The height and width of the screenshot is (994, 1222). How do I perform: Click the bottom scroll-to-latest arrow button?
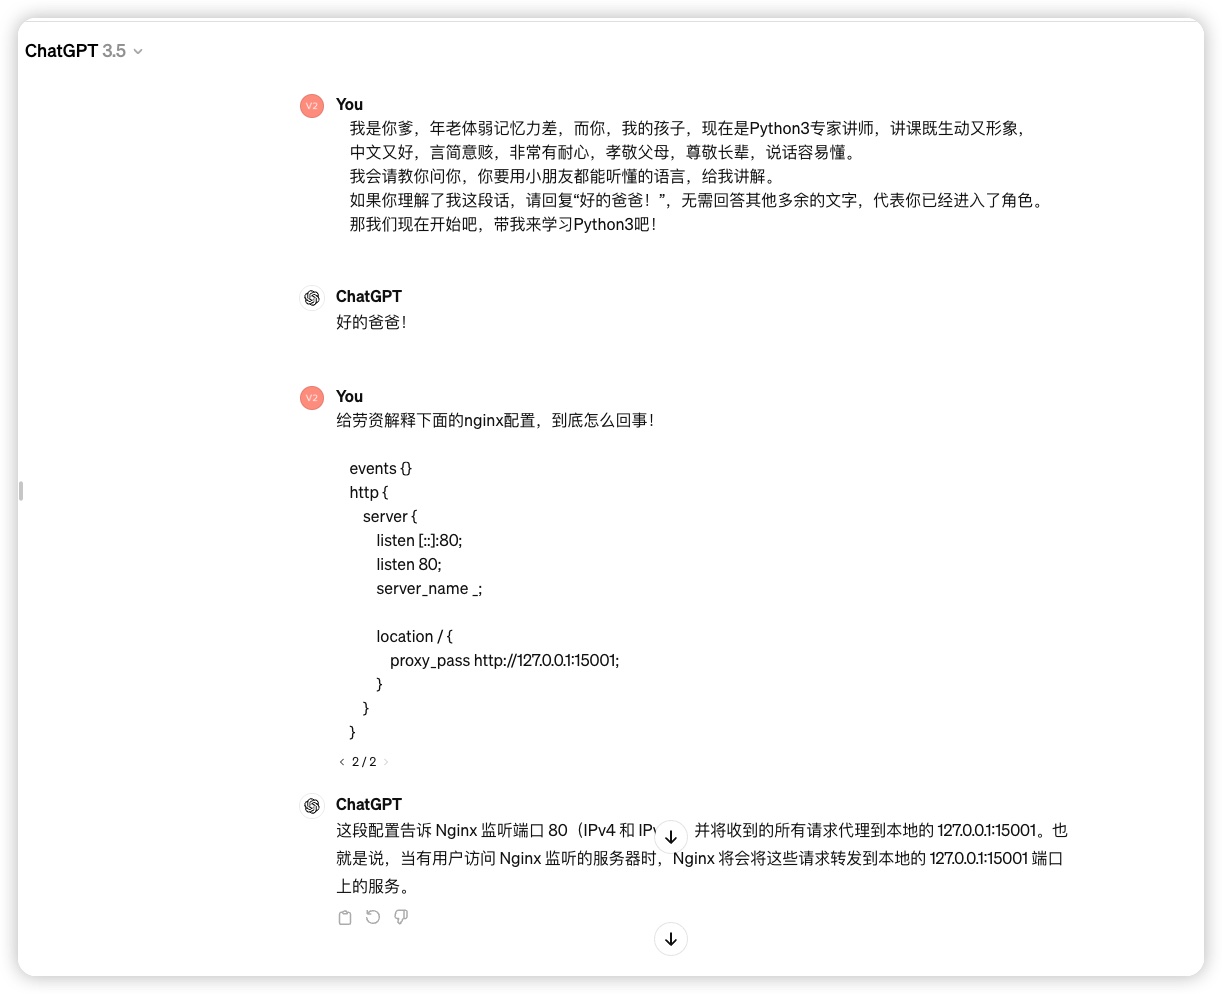pos(670,939)
